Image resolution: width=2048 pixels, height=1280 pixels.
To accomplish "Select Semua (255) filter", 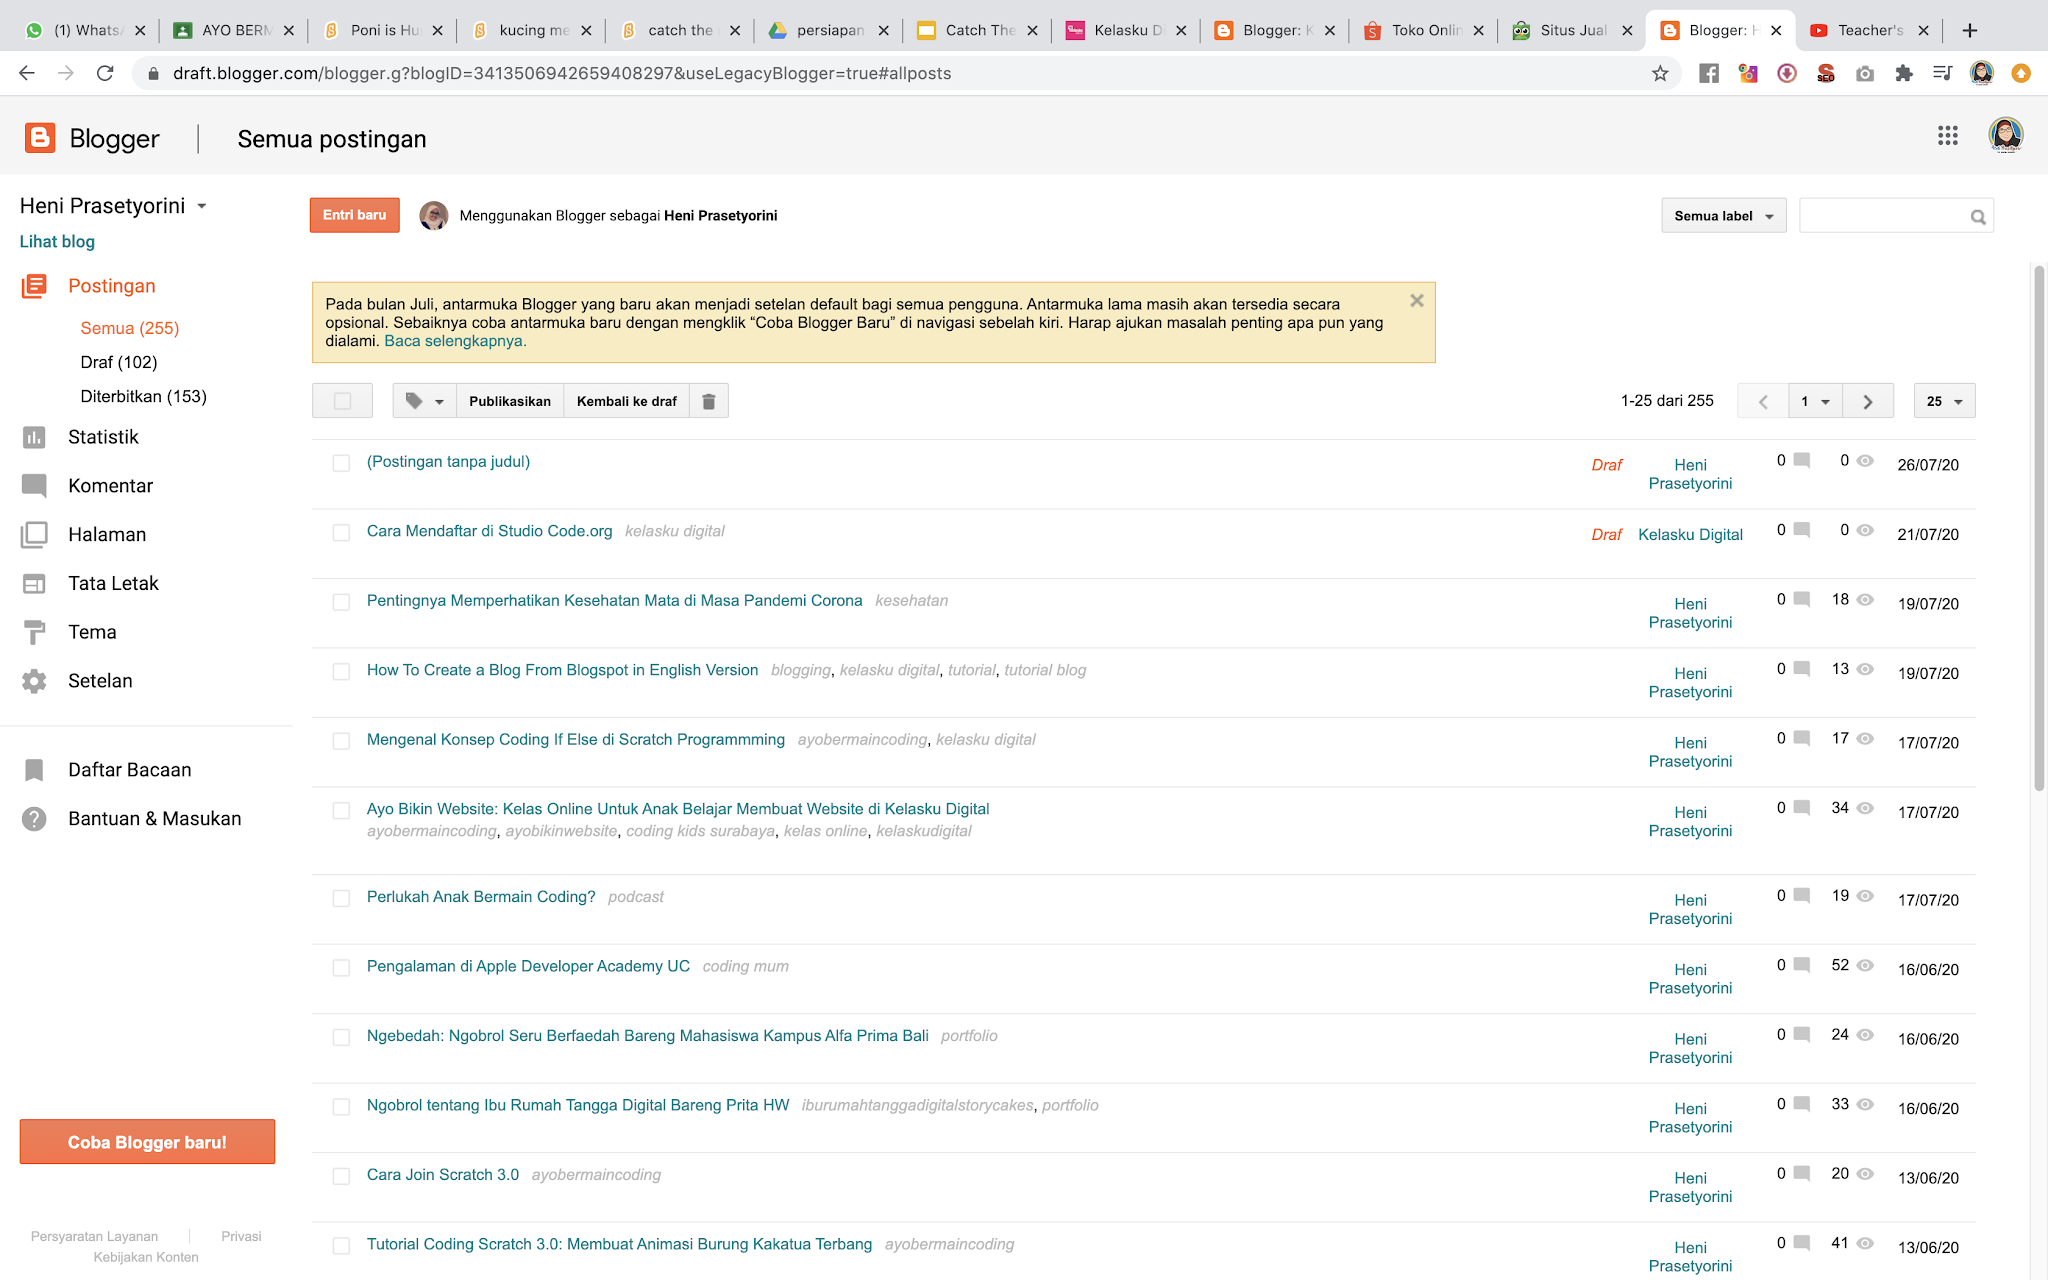I will 130,328.
